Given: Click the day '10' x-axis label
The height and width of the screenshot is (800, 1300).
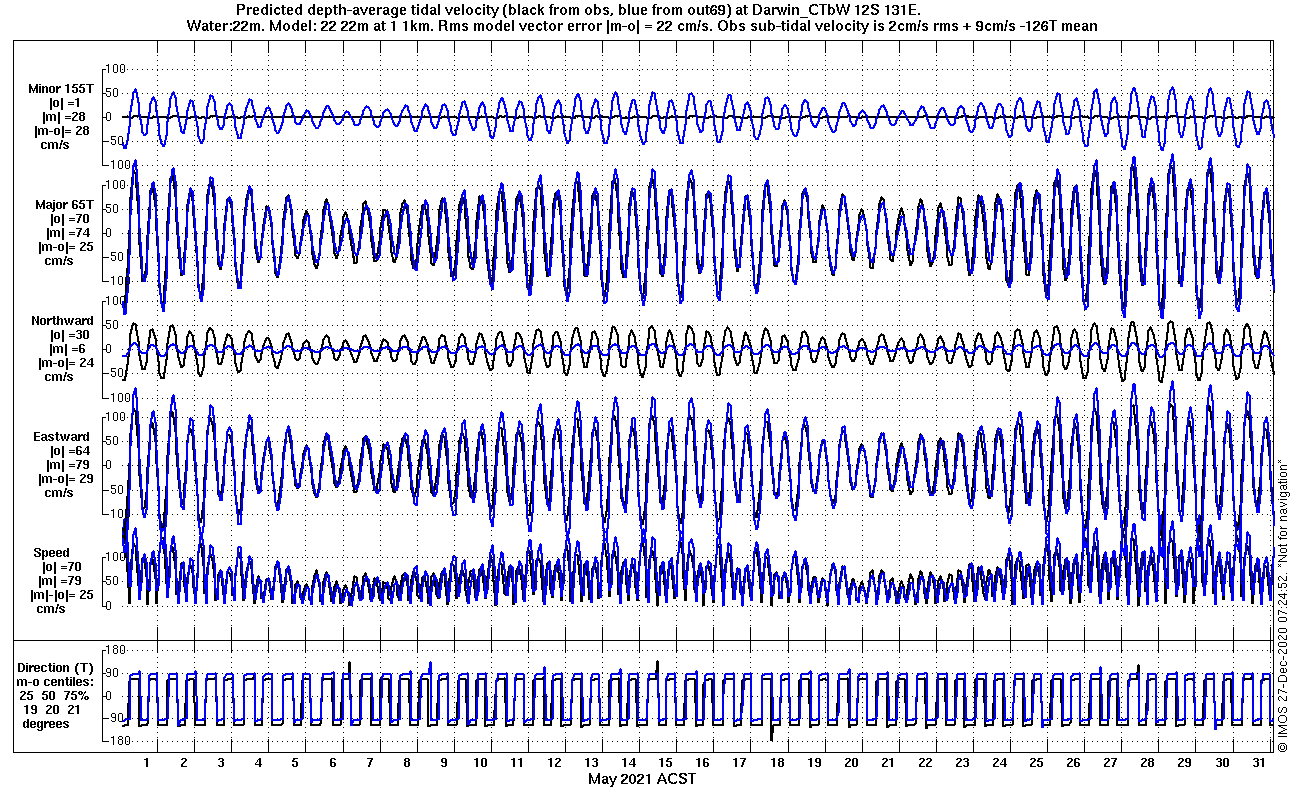Looking at the screenshot, I should pos(481,763).
